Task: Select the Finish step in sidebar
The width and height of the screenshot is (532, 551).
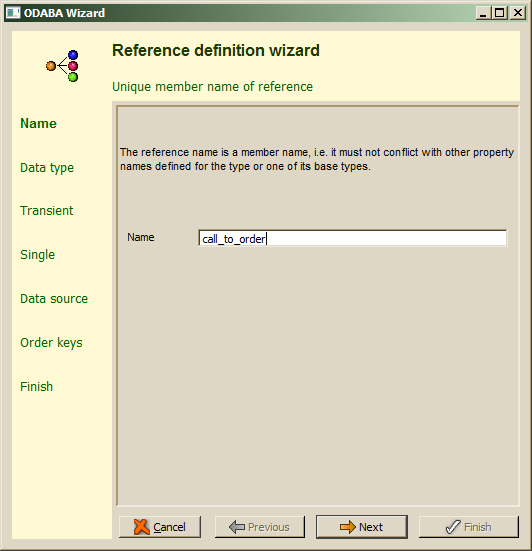Action: [x=37, y=387]
